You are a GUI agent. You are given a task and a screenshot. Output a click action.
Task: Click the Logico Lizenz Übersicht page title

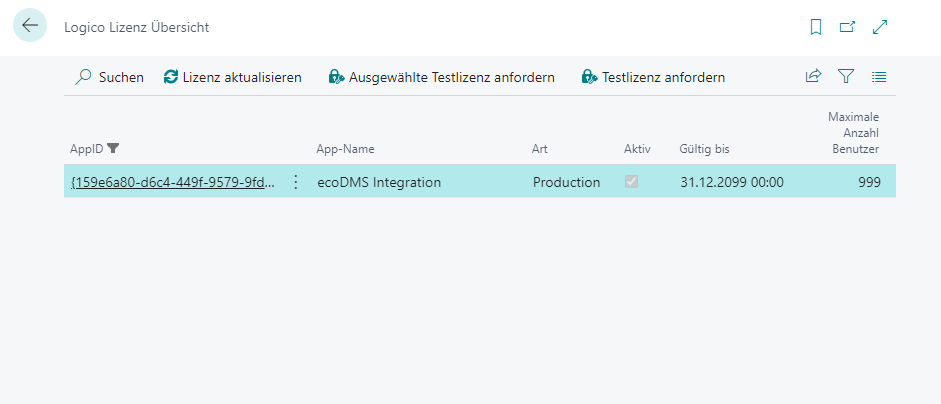pyautogui.click(x=137, y=28)
